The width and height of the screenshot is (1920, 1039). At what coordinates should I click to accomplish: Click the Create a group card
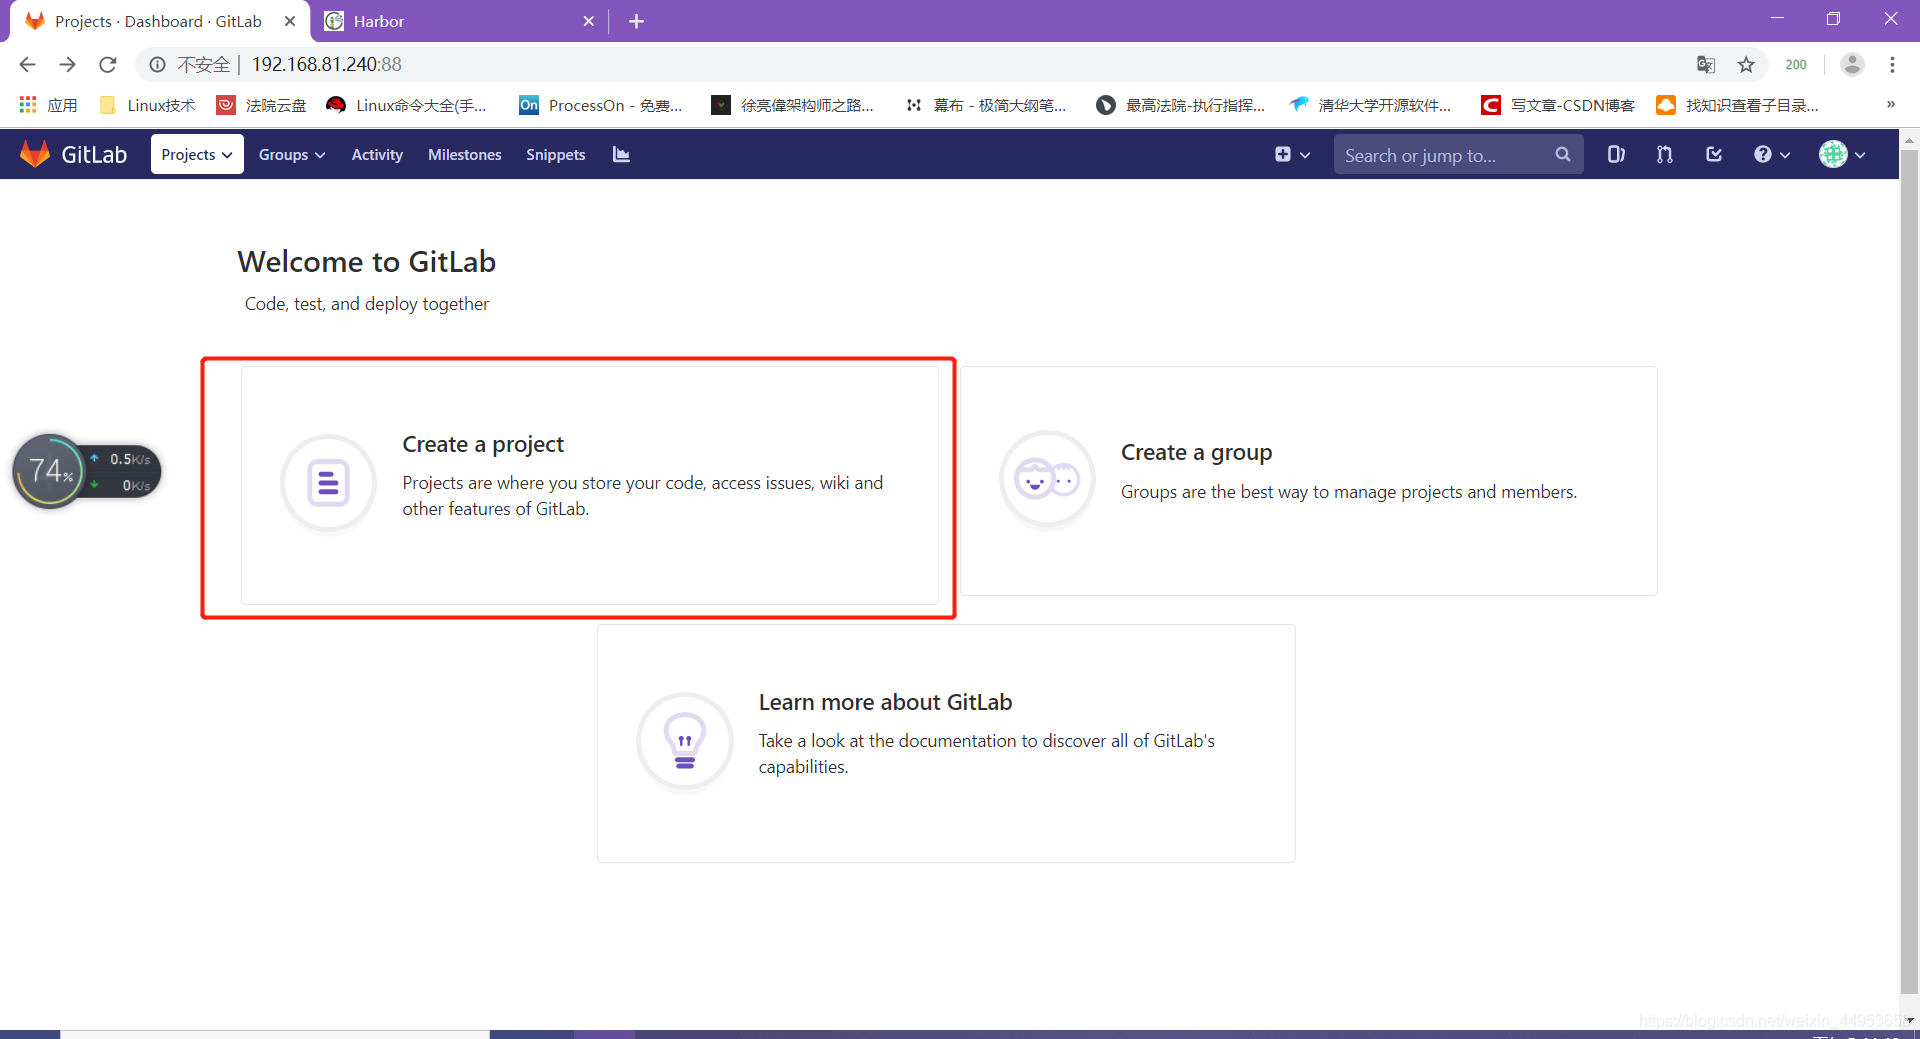tap(1309, 481)
